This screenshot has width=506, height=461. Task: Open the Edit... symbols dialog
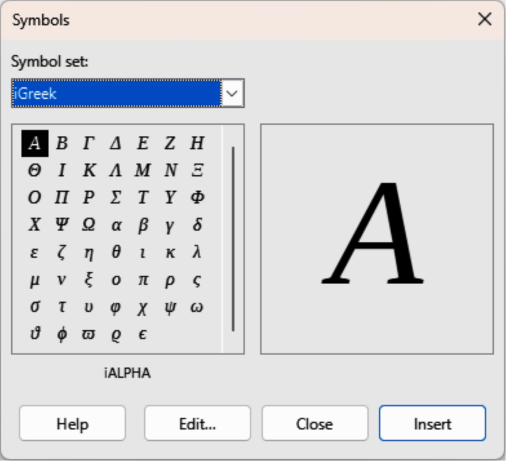pyautogui.click(x=197, y=423)
